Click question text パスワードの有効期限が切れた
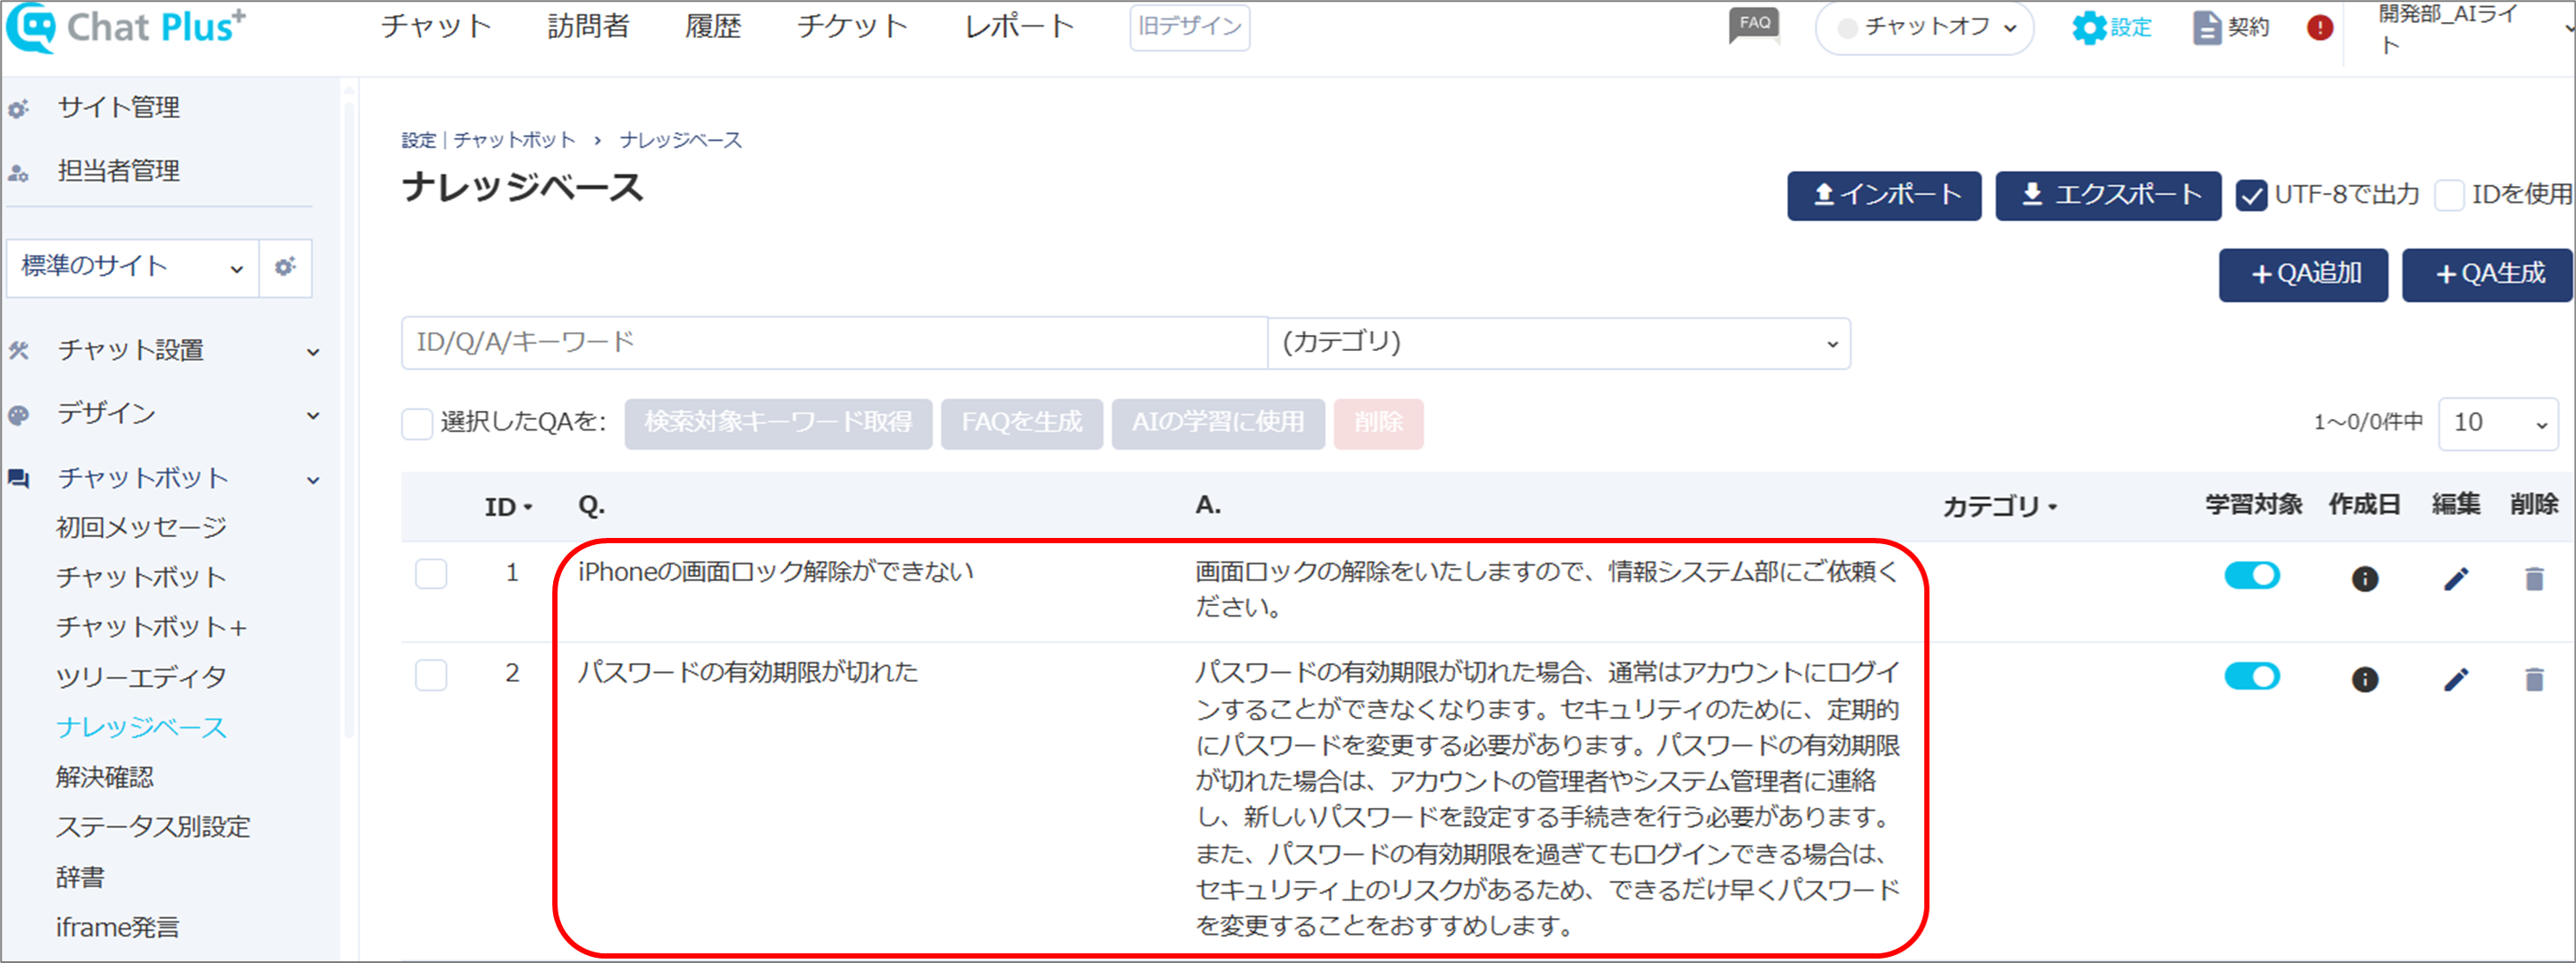This screenshot has width=2576, height=963. coord(747,672)
